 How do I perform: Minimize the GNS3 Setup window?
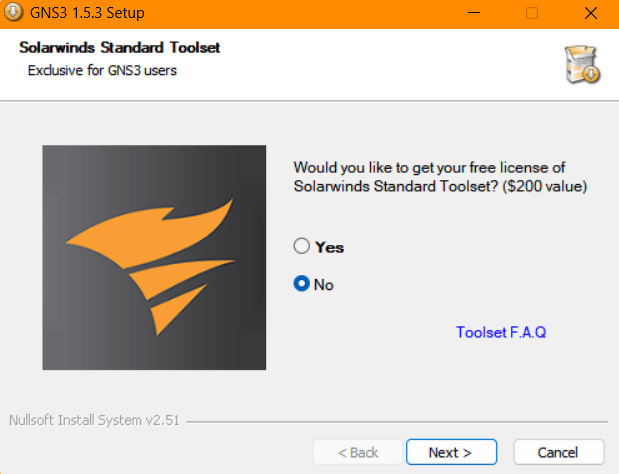pos(474,13)
